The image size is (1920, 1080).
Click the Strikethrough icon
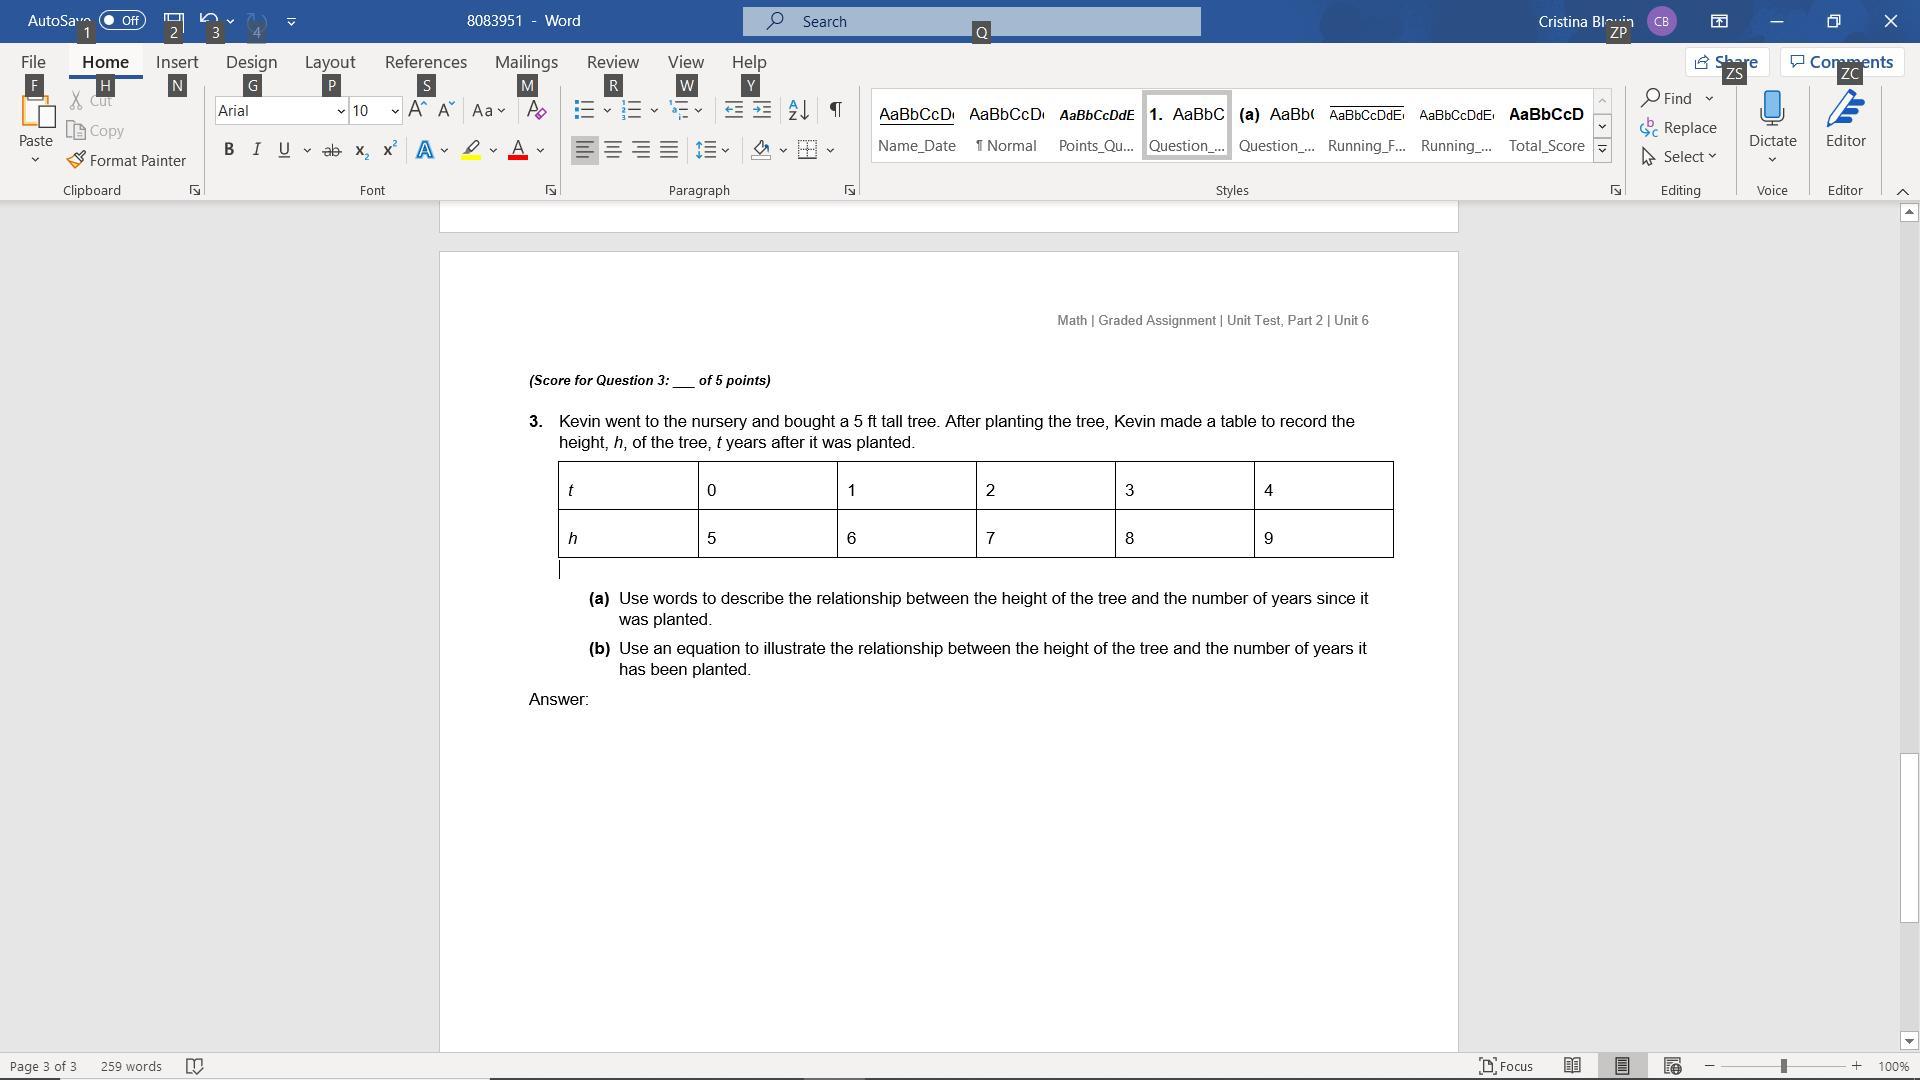(331, 150)
